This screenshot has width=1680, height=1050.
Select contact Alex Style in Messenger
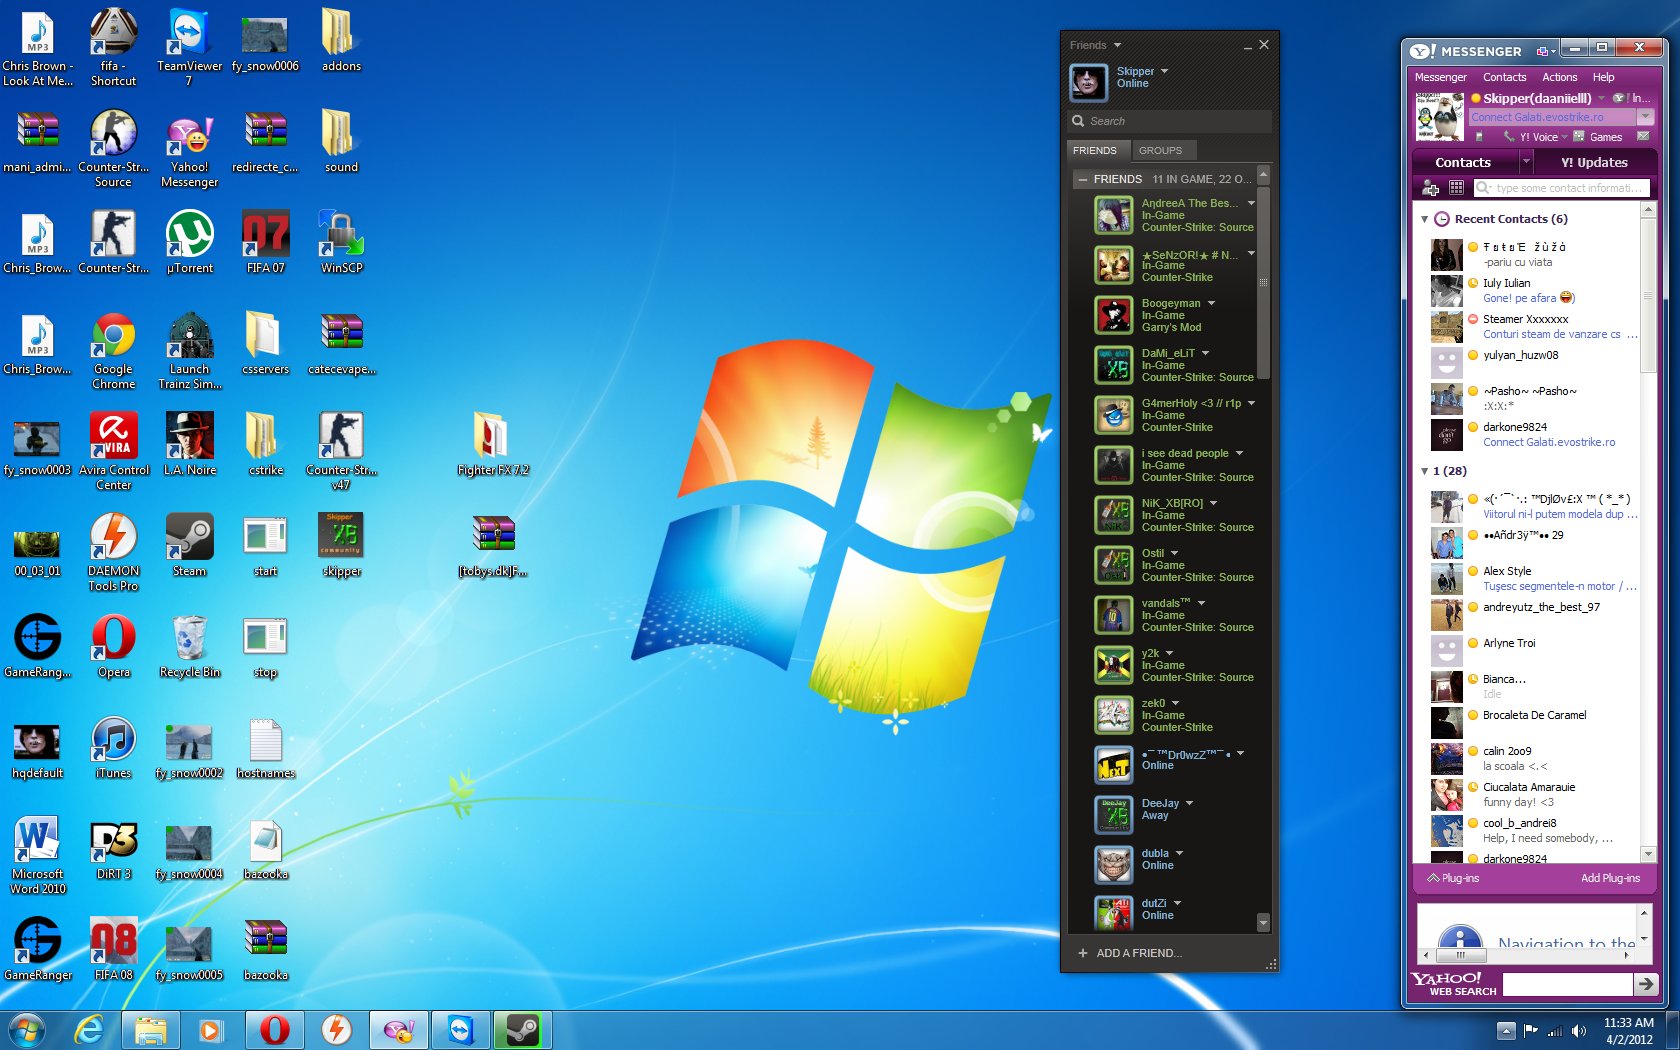pyautogui.click(x=1535, y=579)
